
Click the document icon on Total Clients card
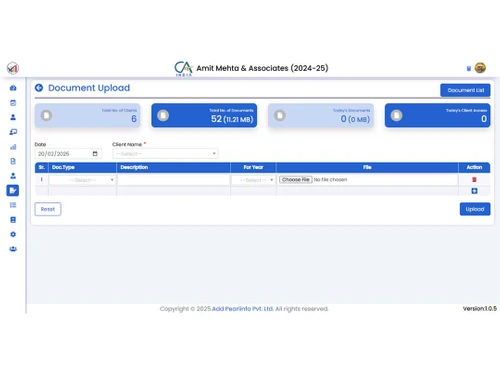click(46, 115)
